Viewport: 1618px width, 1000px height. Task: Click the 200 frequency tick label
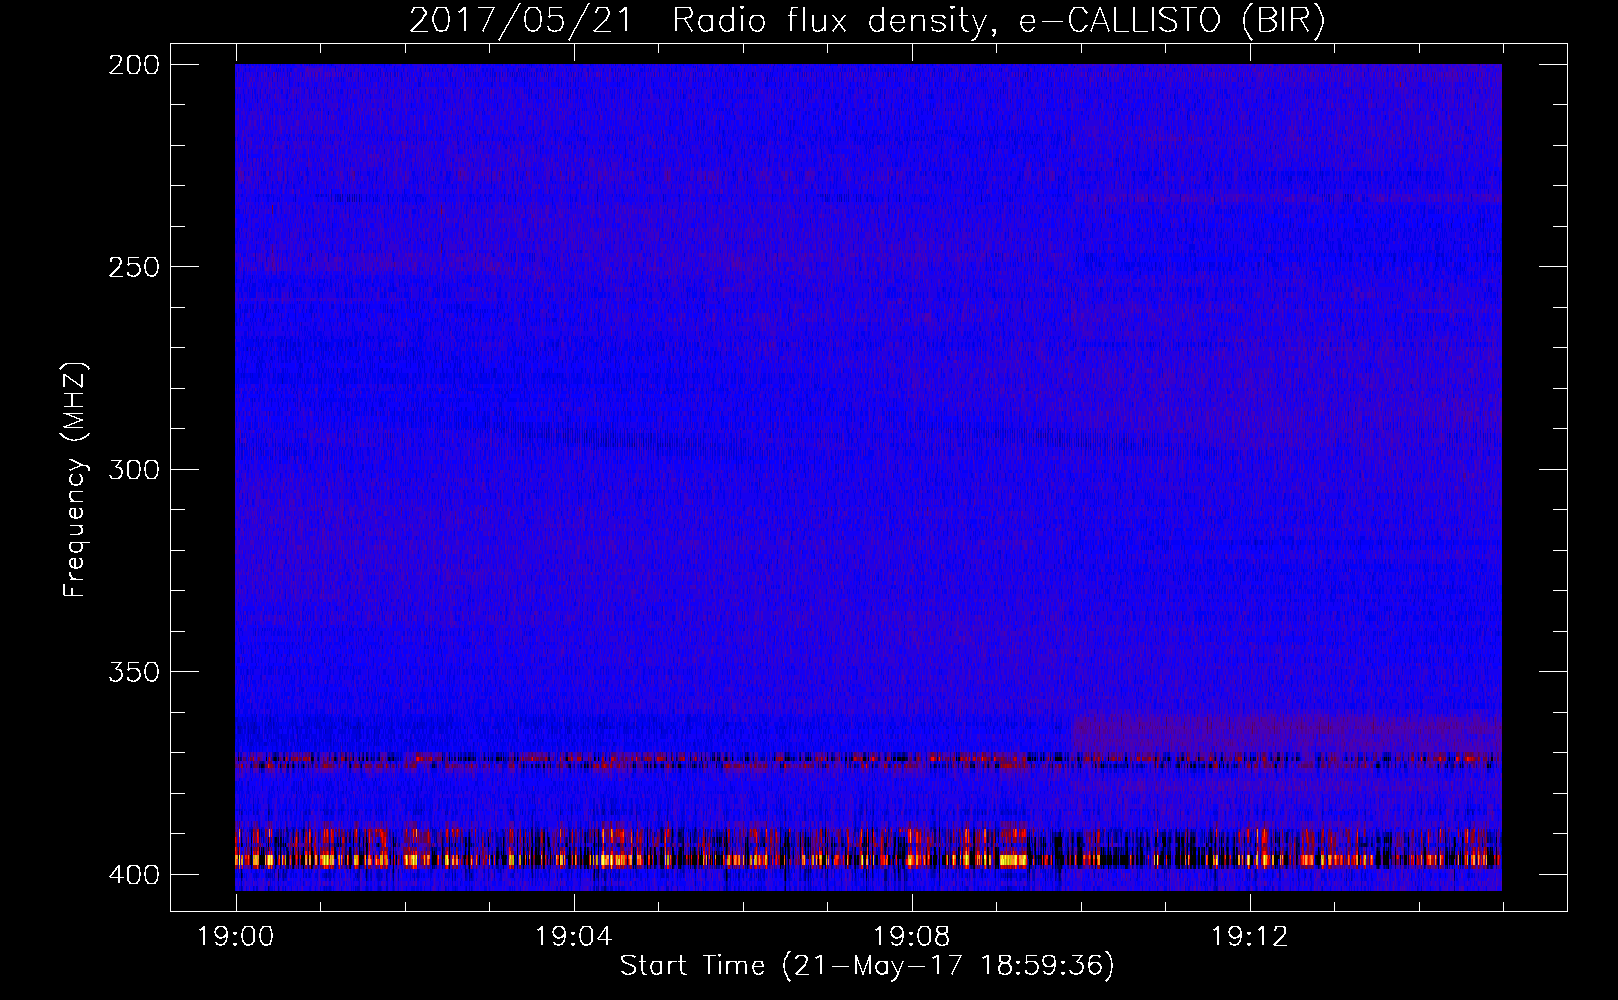coord(133,65)
